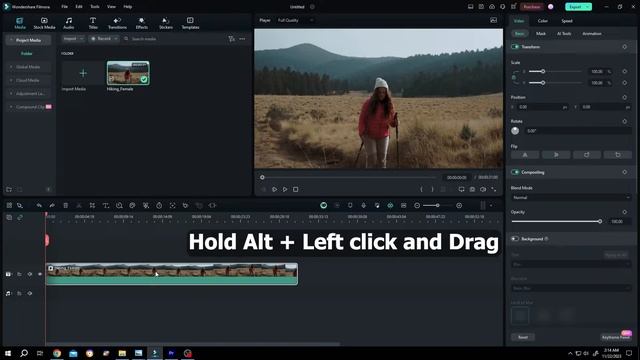Open the Stickers tab

(166, 23)
